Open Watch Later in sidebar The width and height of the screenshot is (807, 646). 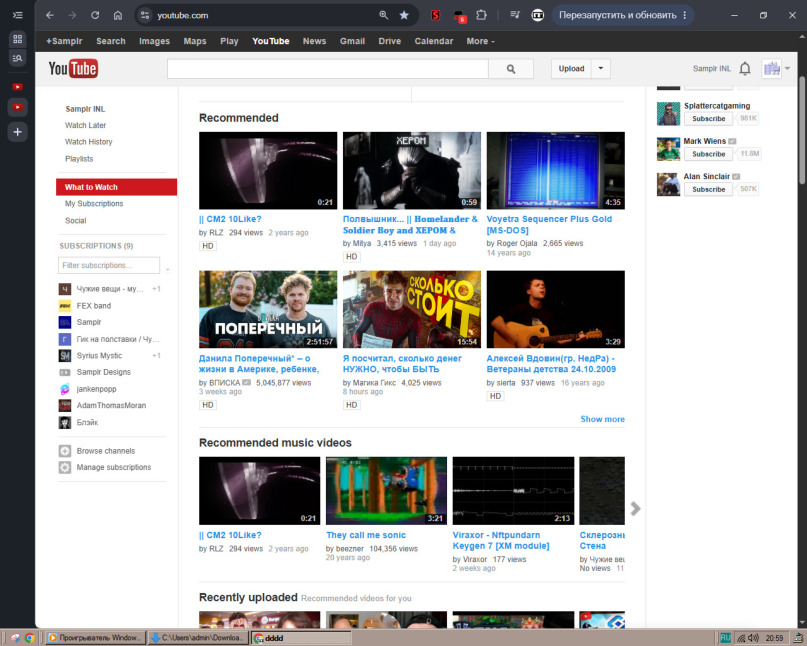[85, 125]
